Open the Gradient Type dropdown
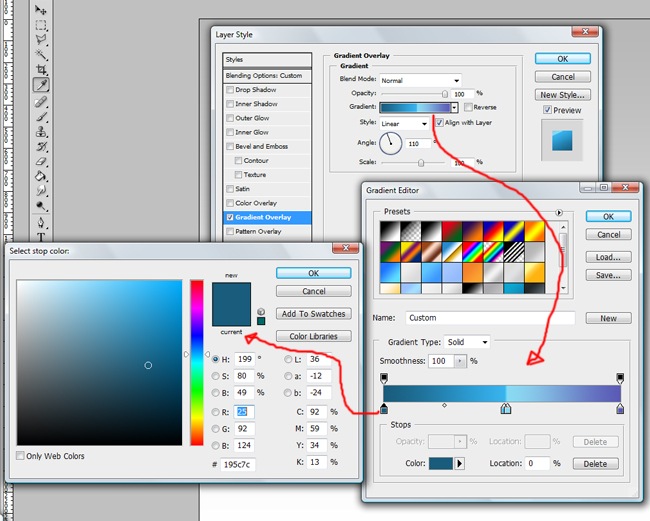The image size is (650, 521). [x=467, y=342]
